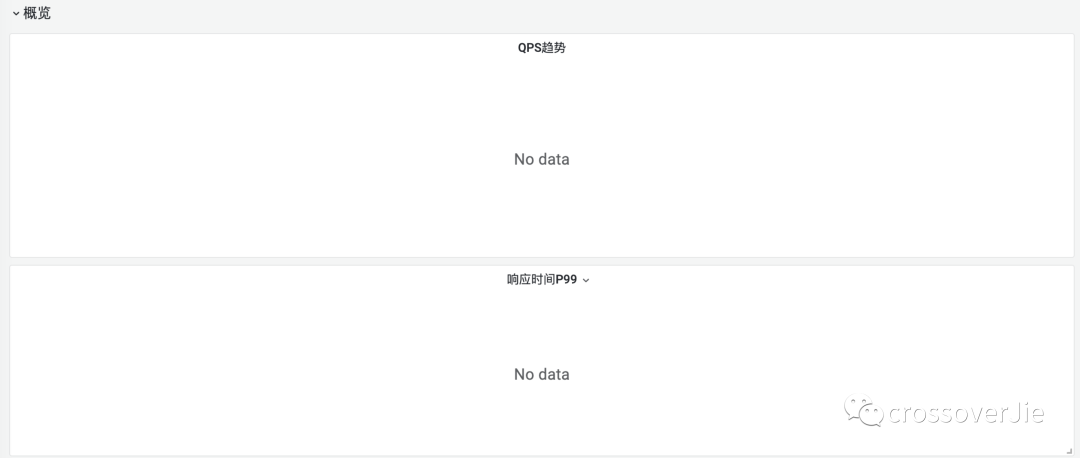Click the smaller chat bubble in the watermark
The width and height of the screenshot is (1080, 458).
[872, 415]
